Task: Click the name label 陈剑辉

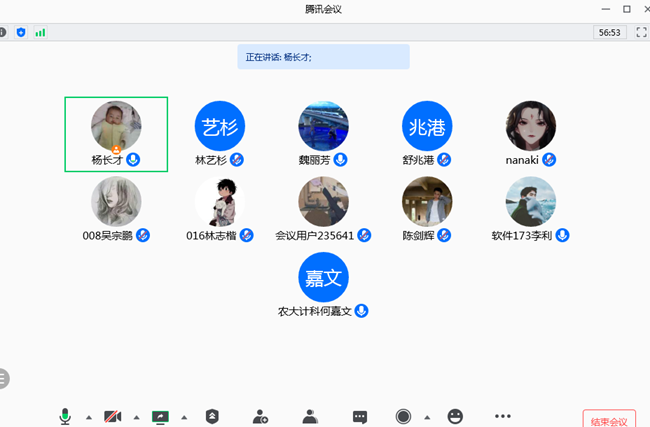Action: coord(418,235)
